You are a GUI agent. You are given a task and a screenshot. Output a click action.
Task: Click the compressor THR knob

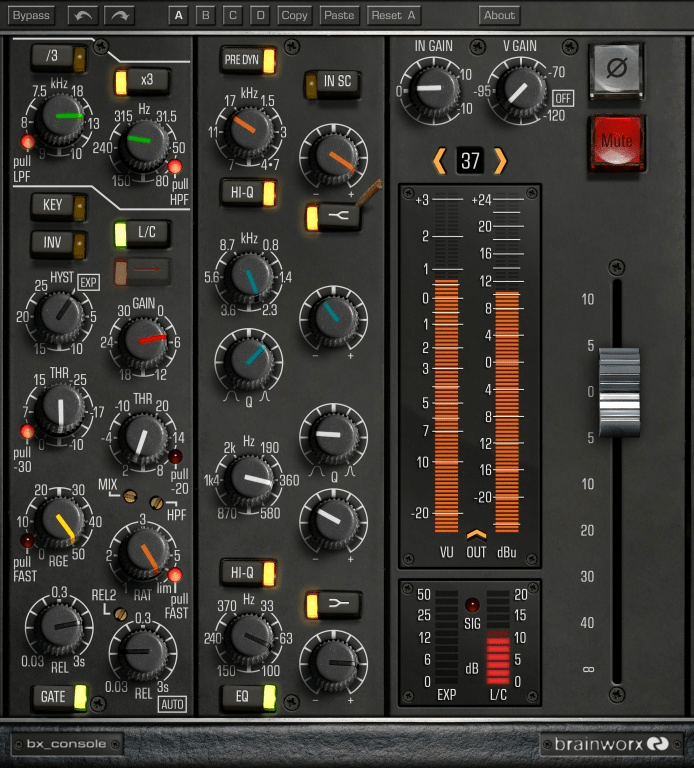143,437
